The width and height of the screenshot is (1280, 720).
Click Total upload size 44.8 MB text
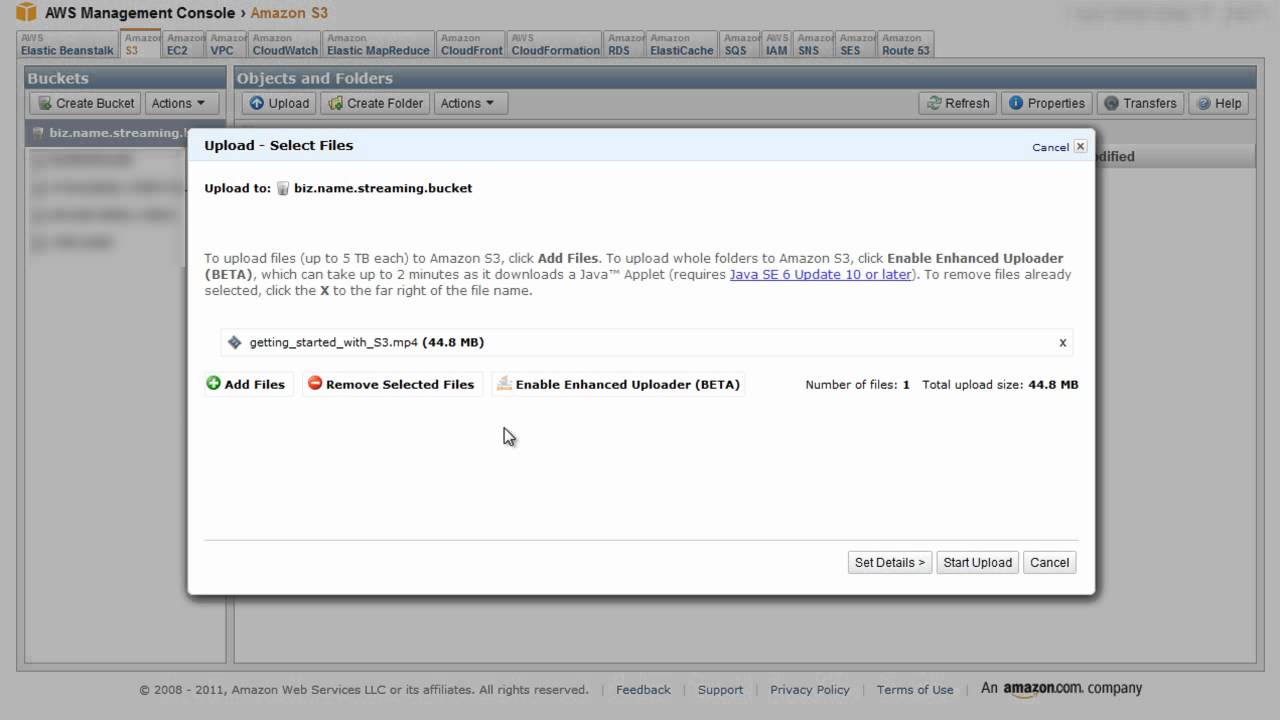point(1000,384)
